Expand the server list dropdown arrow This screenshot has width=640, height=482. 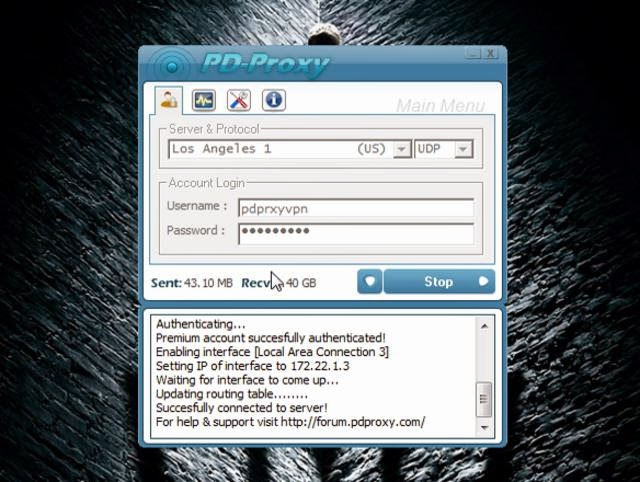[402, 149]
